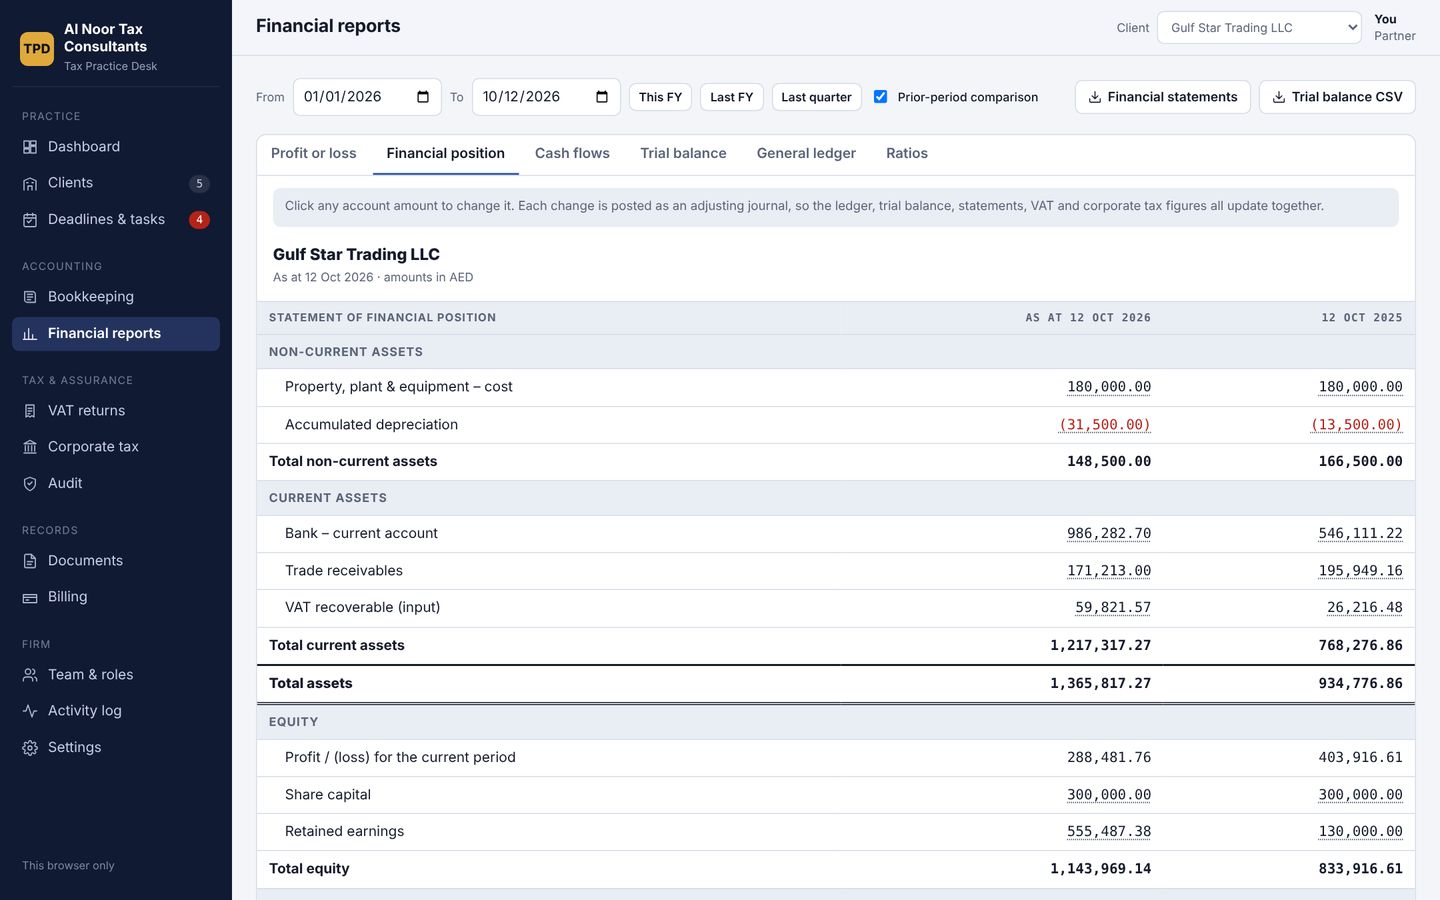Click the Audit shield icon

pos(30,484)
